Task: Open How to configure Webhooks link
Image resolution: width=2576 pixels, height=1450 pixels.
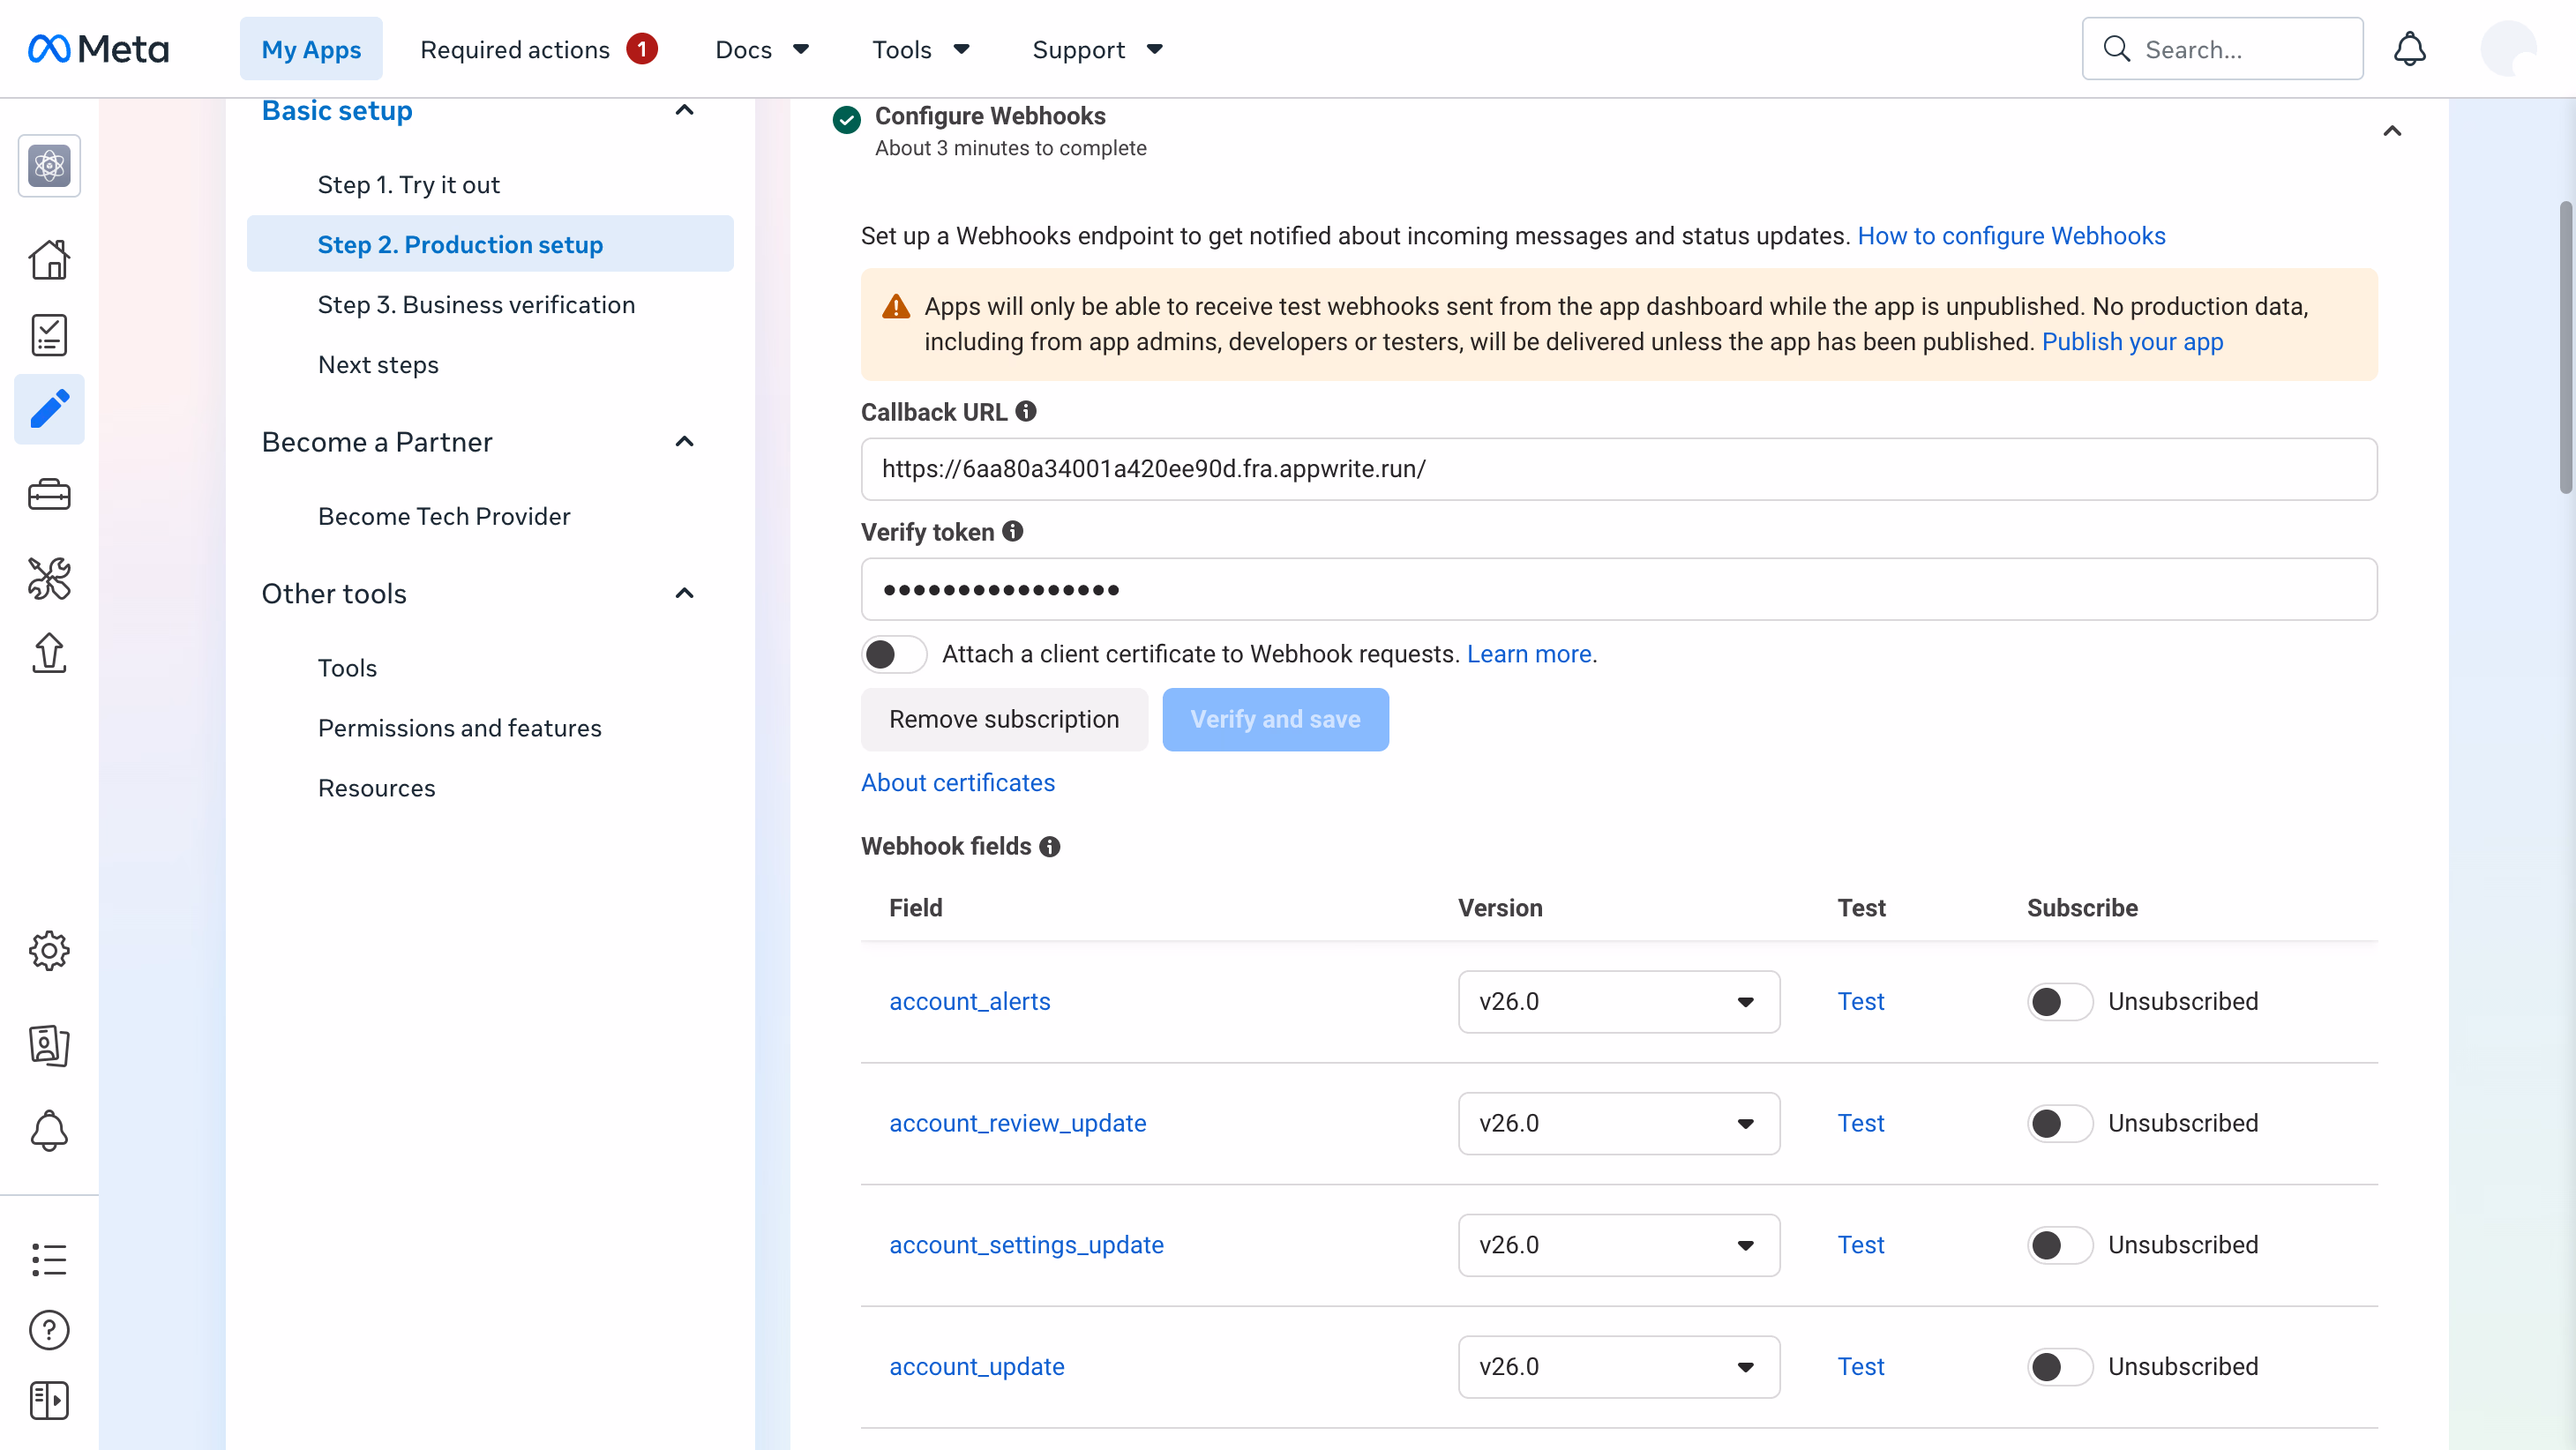Action: tap(2011, 236)
